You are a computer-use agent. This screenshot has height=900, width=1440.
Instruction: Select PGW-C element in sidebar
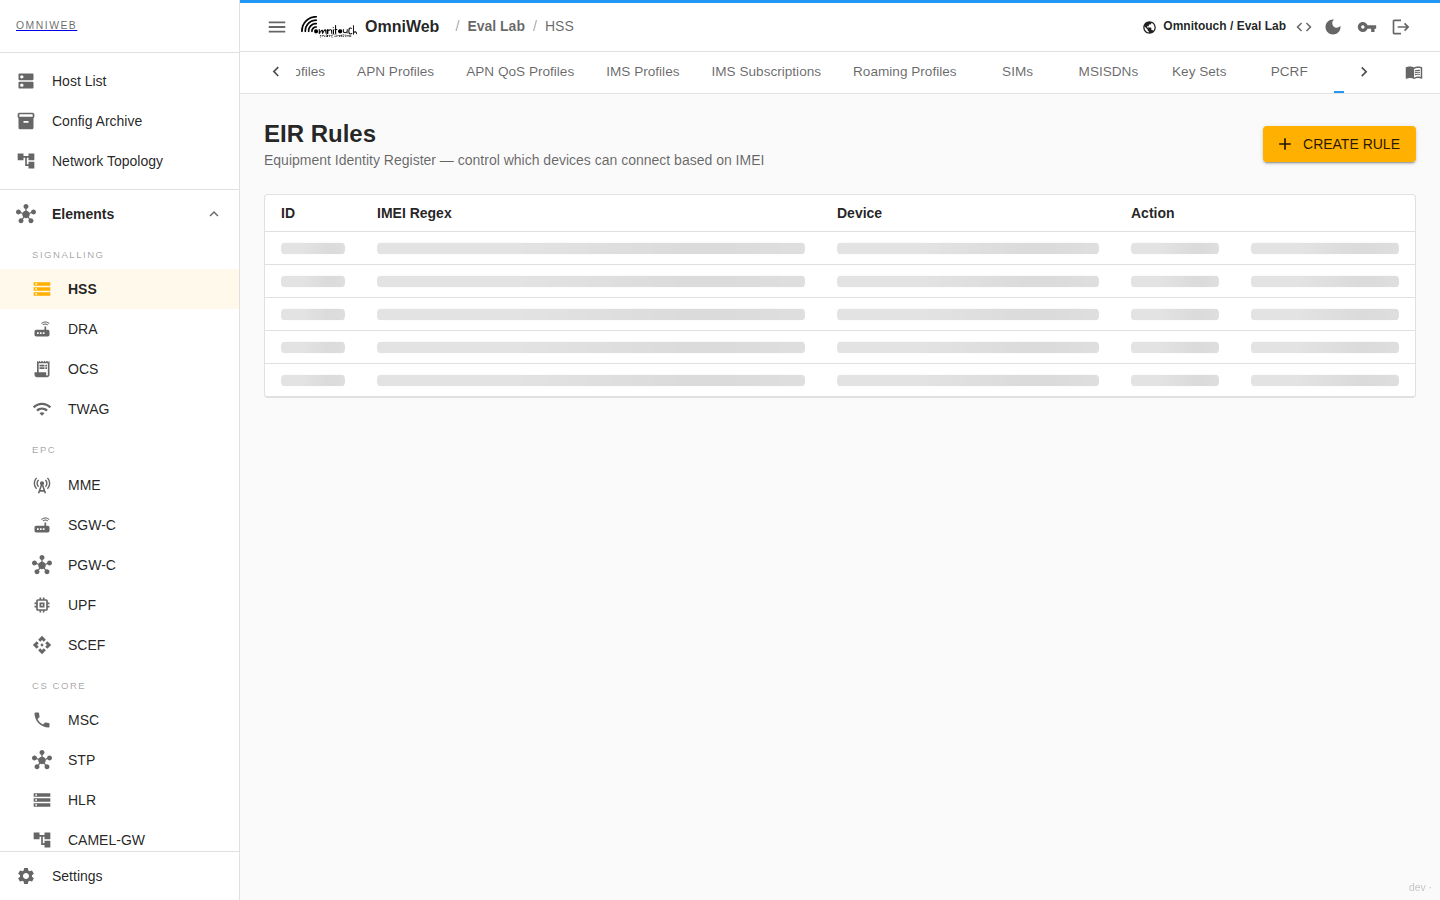pyautogui.click(x=120, y=565)
